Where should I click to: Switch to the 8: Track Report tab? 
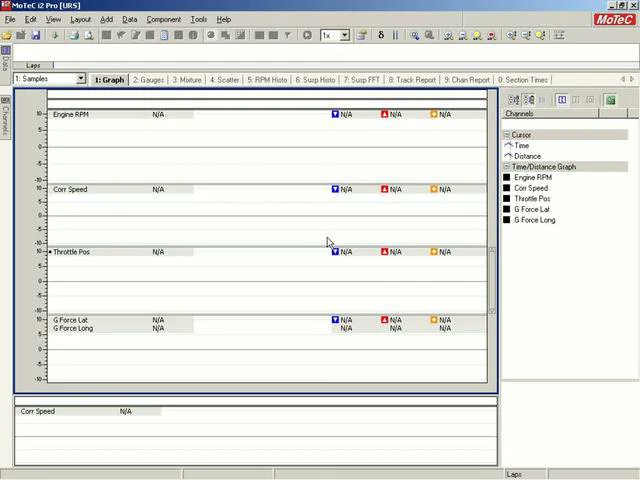[x=412, y=80]
